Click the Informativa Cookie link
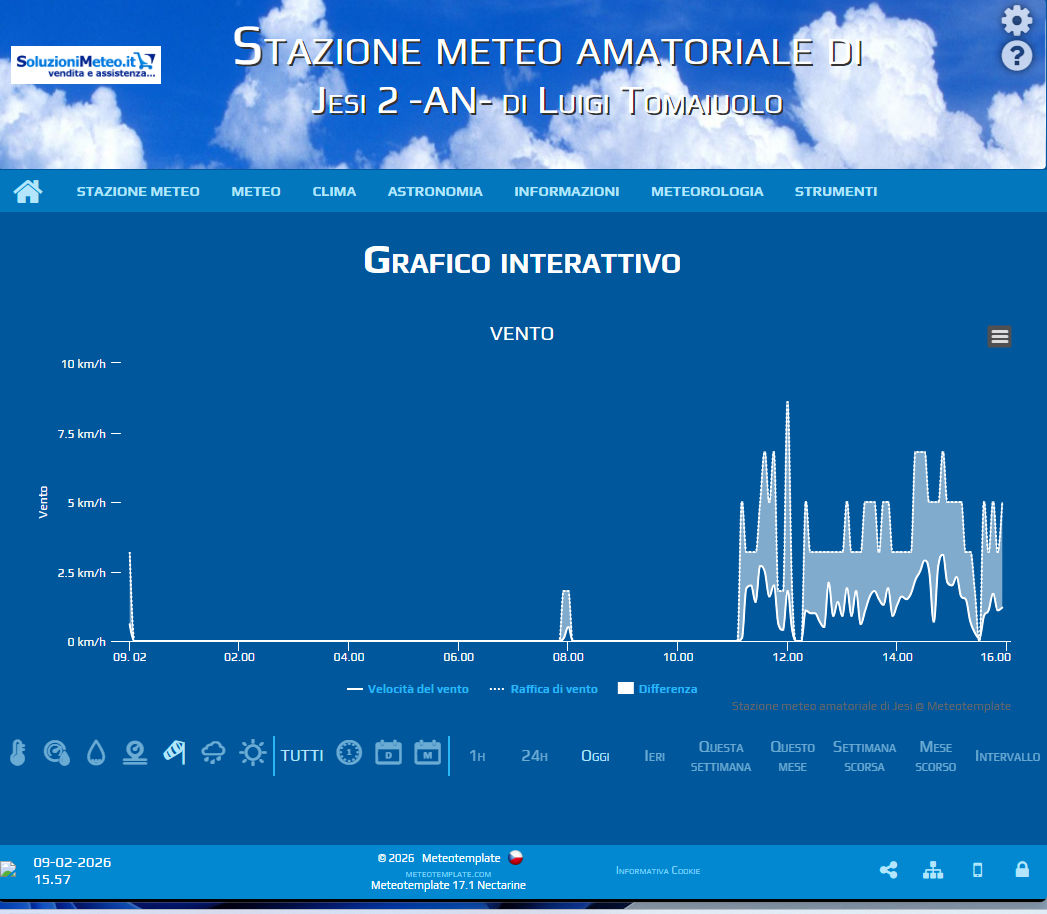 coord(658,871)
